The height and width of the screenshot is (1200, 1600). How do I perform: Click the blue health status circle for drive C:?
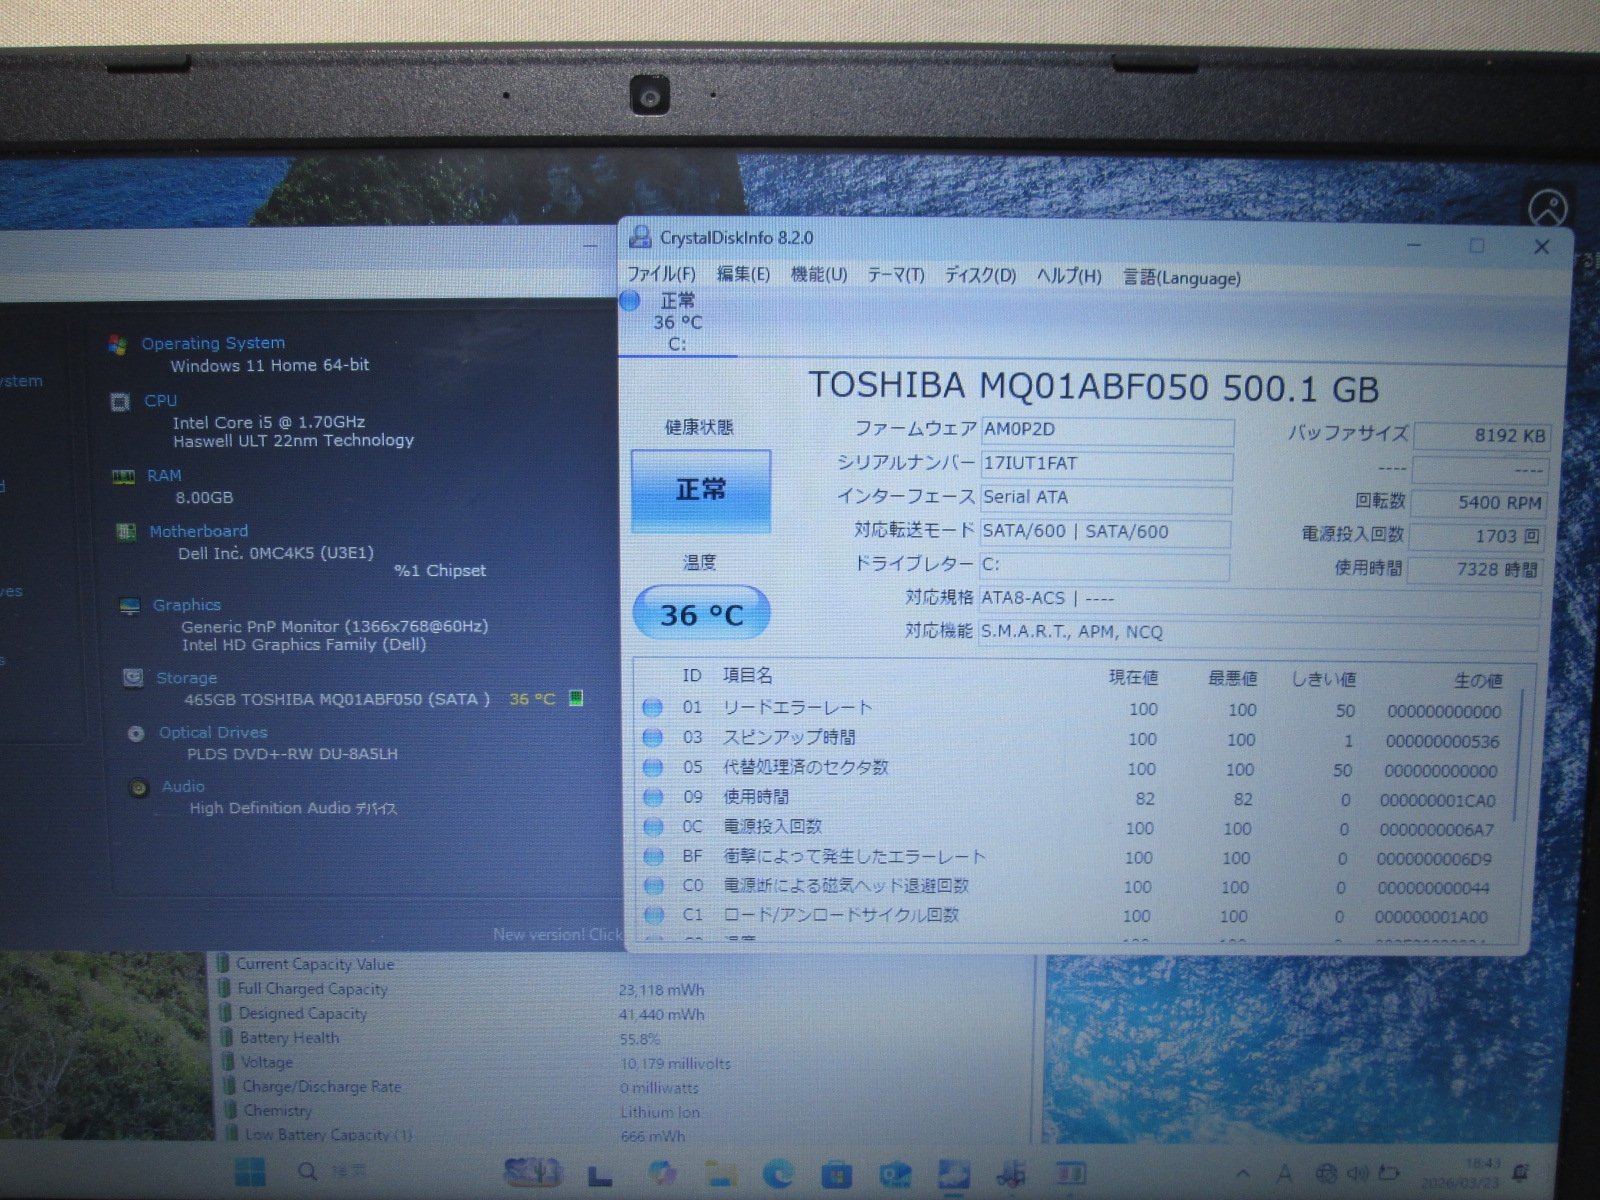click(x=630, y=300)
